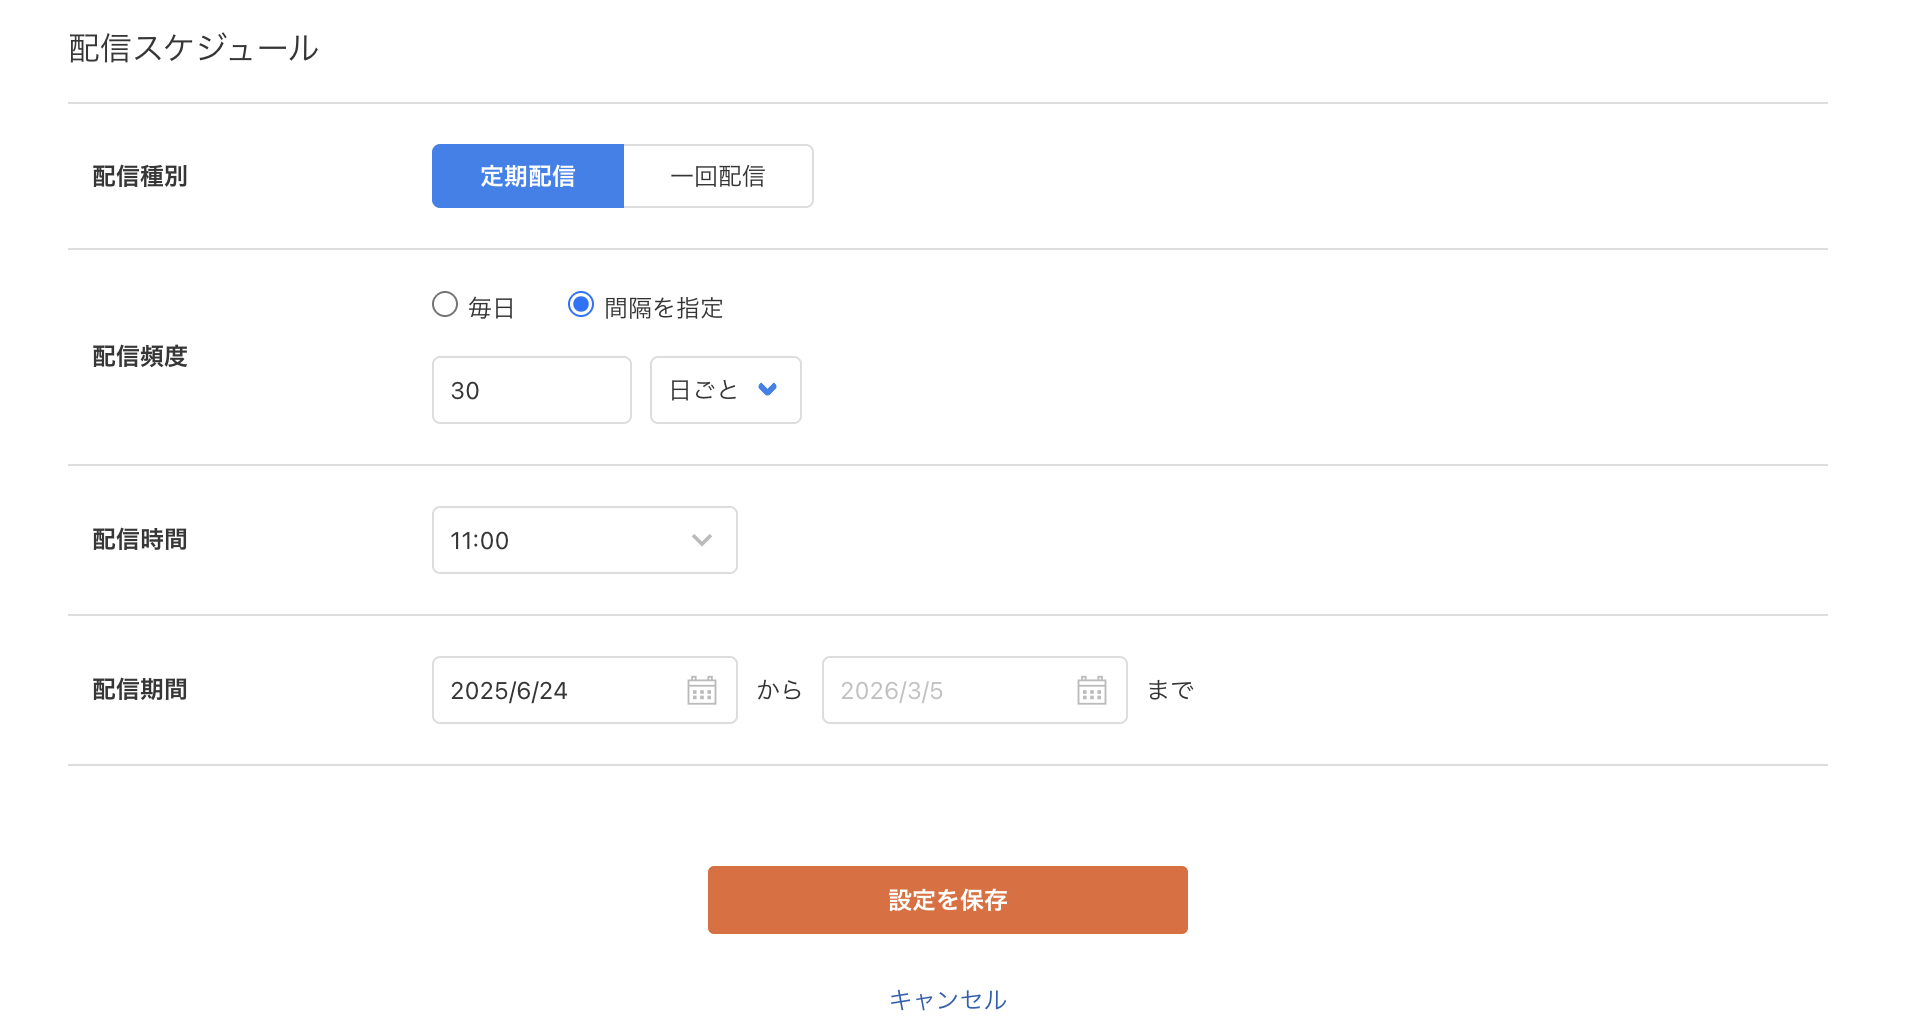Select the 間隔を指定 radio button
The width and height of the screenshot is (1906, 1032).
(581, 304)
